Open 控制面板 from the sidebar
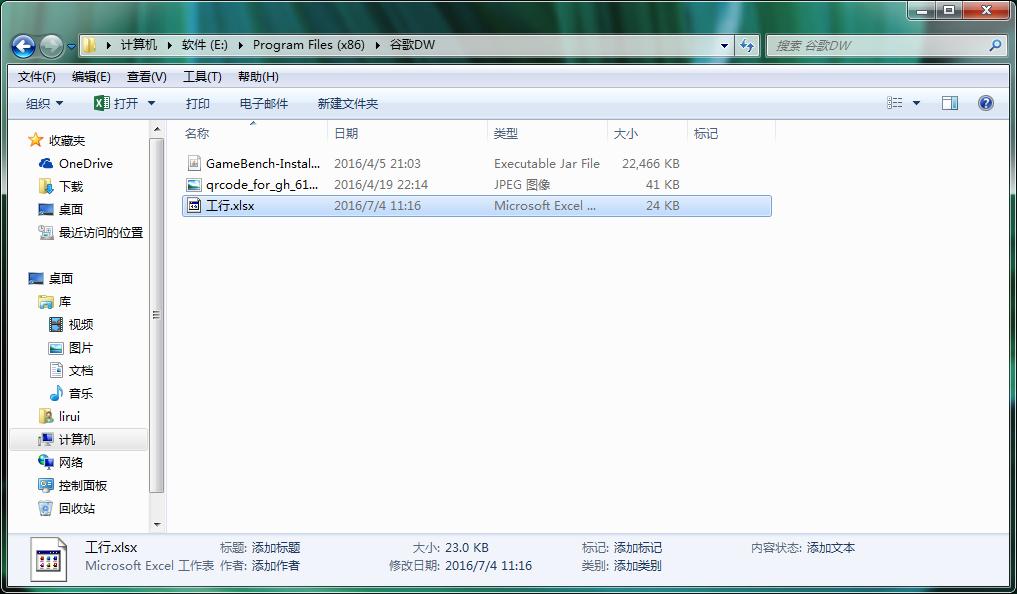Image resolution: width=1017 pixels, height=594 pixels. 84,485
